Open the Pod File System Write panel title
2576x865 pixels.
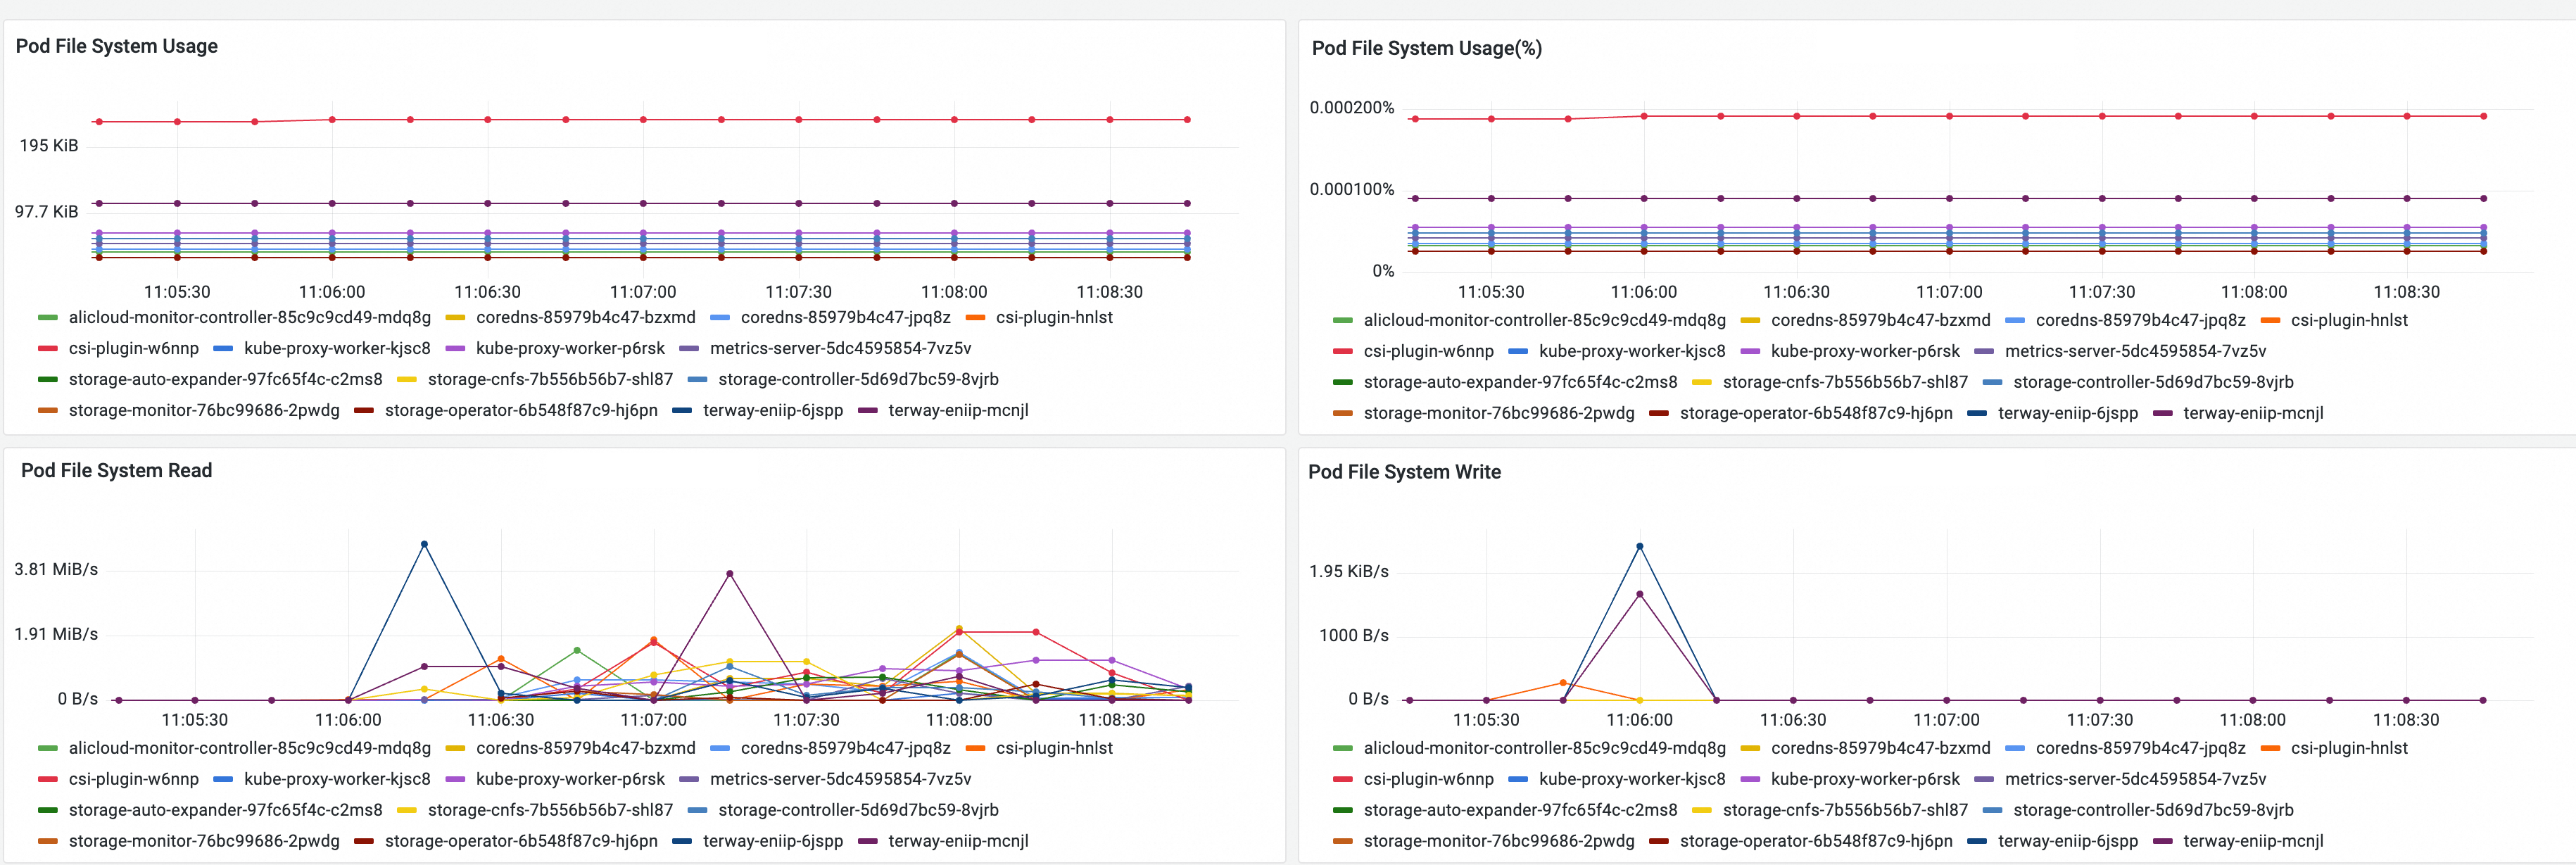click(1404, 472)
